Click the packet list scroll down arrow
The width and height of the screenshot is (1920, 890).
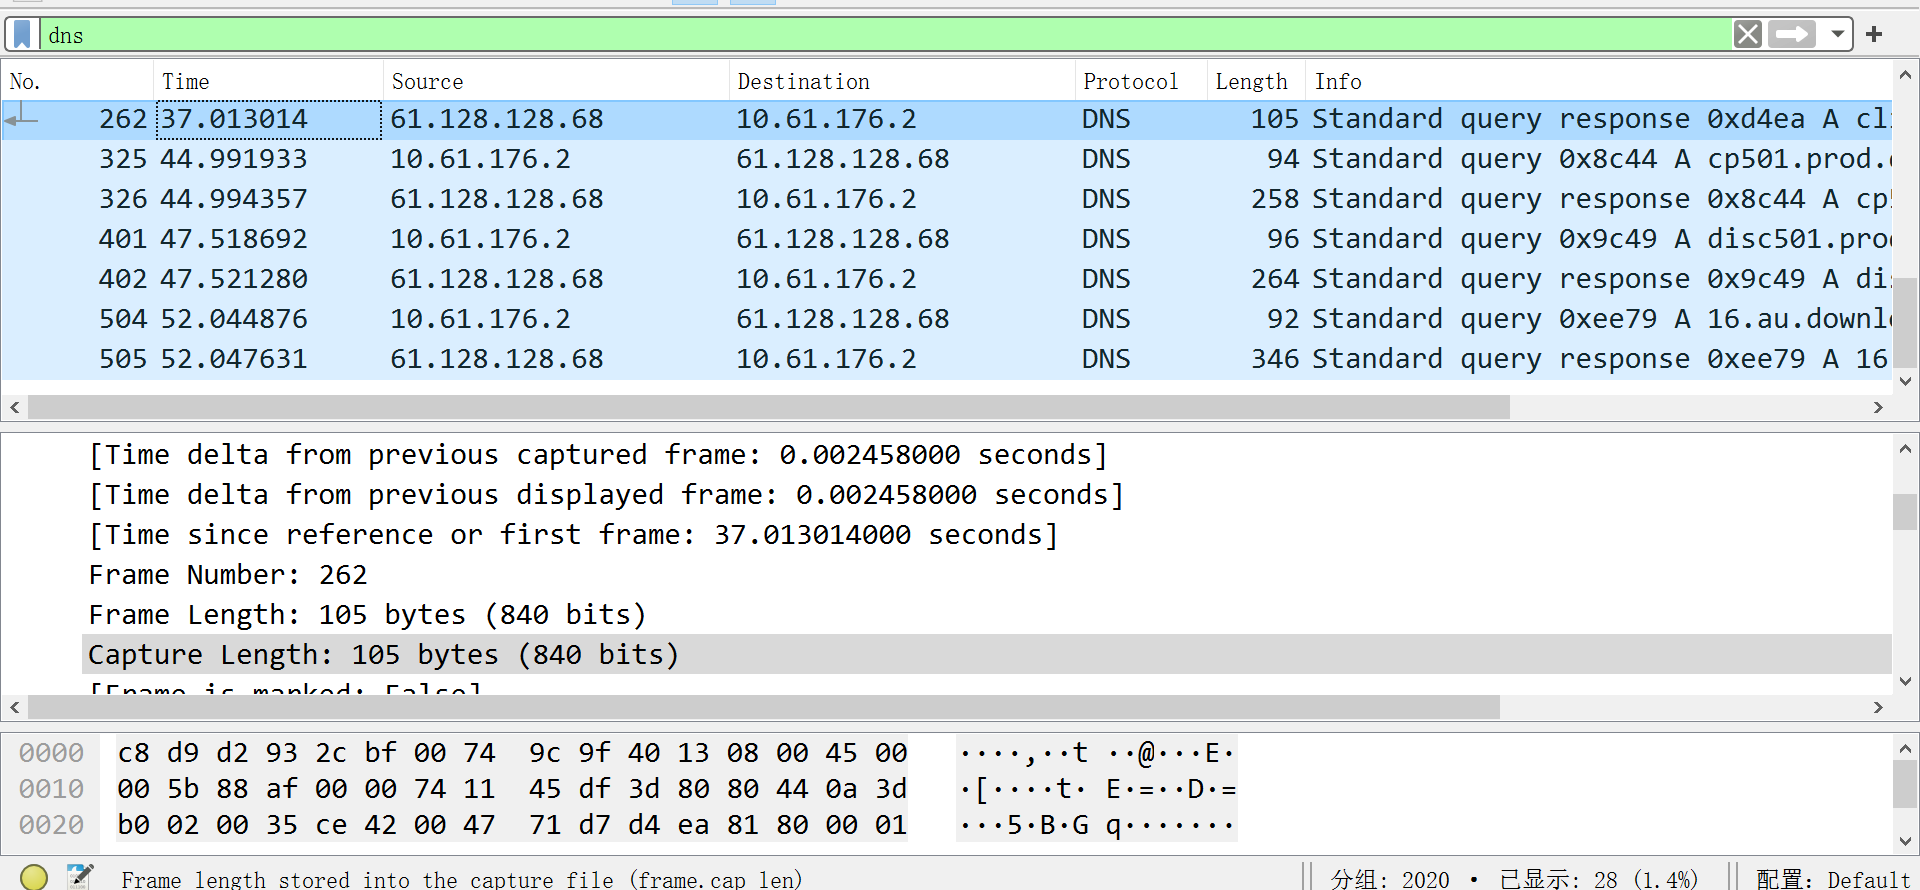1905,381
